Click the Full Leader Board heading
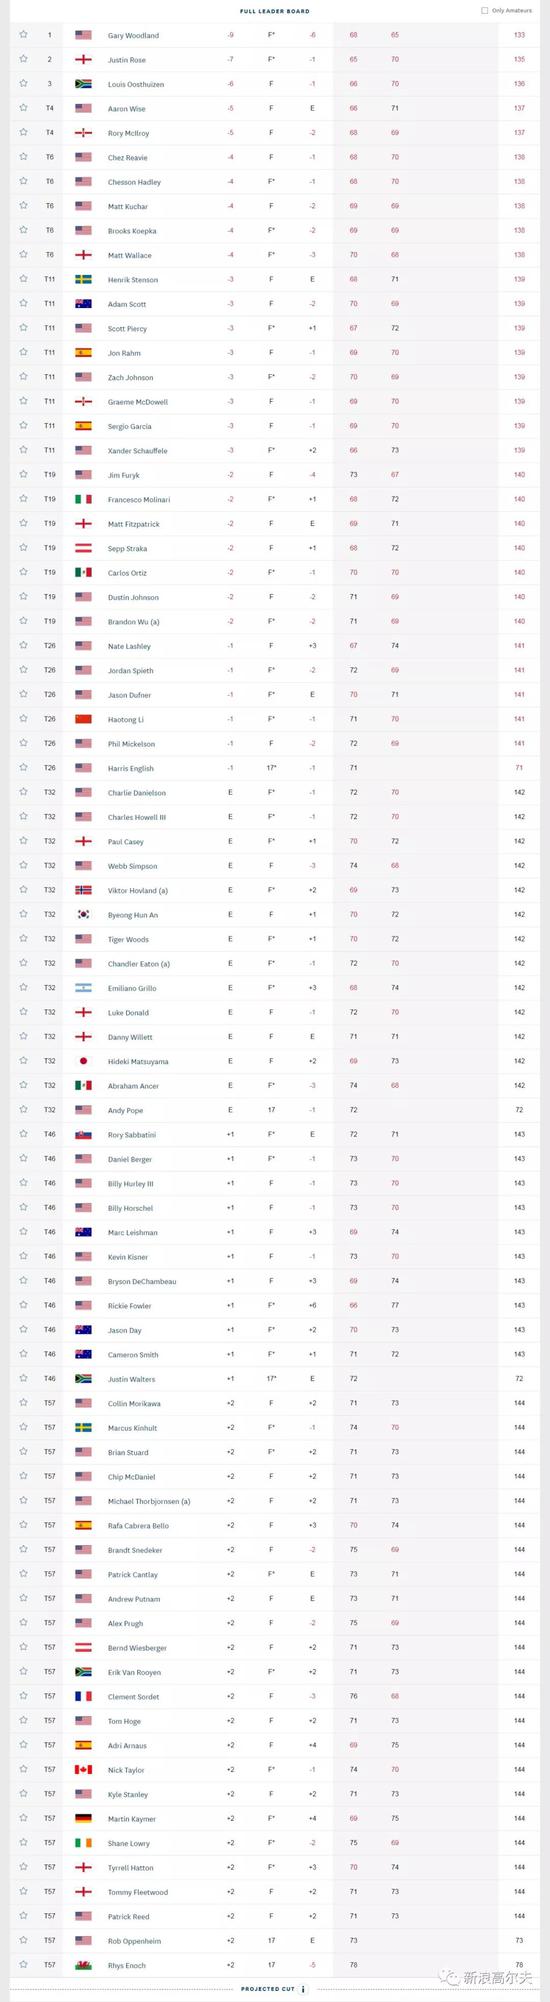Image resolution: width=550 pixels, height=2002 pixels. click(x=275, y=11)
